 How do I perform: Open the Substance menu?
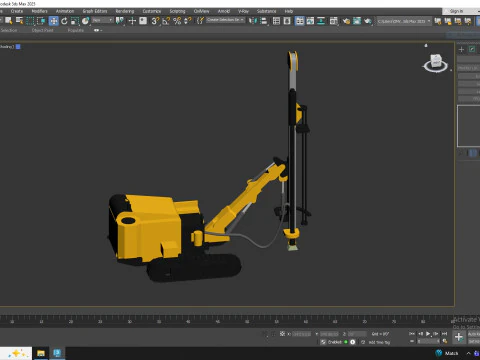click(x=266, y=11)
